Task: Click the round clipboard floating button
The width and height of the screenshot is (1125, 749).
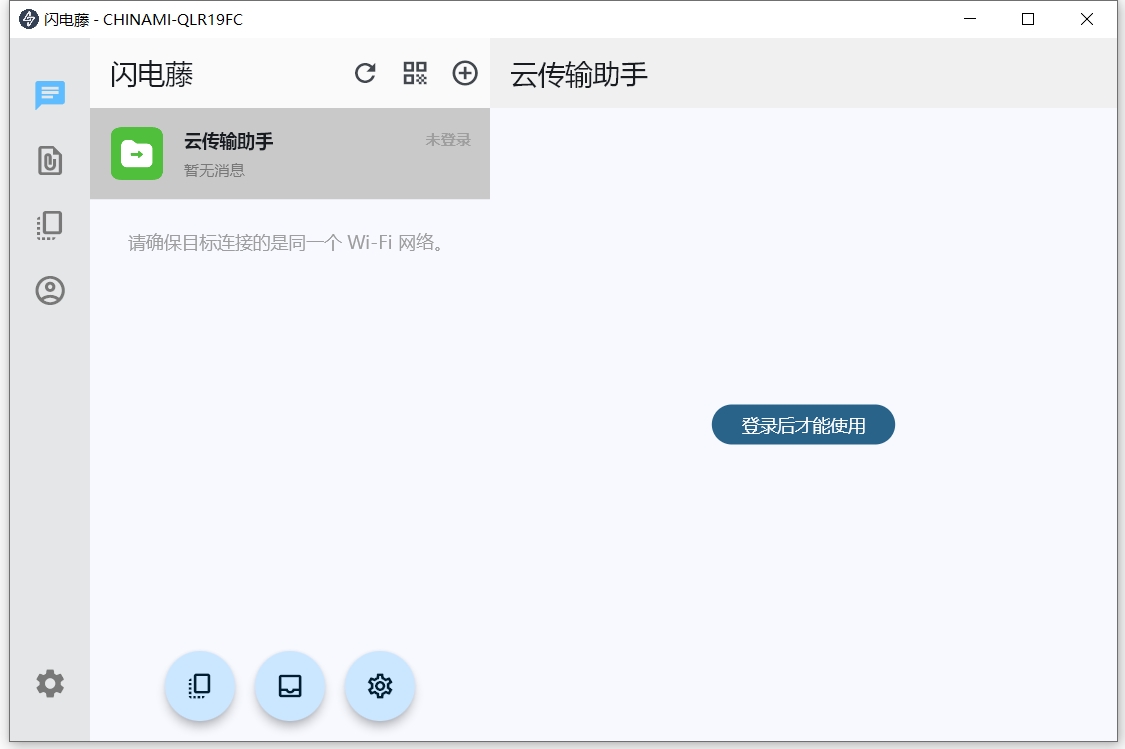Action: coord(200,686)
